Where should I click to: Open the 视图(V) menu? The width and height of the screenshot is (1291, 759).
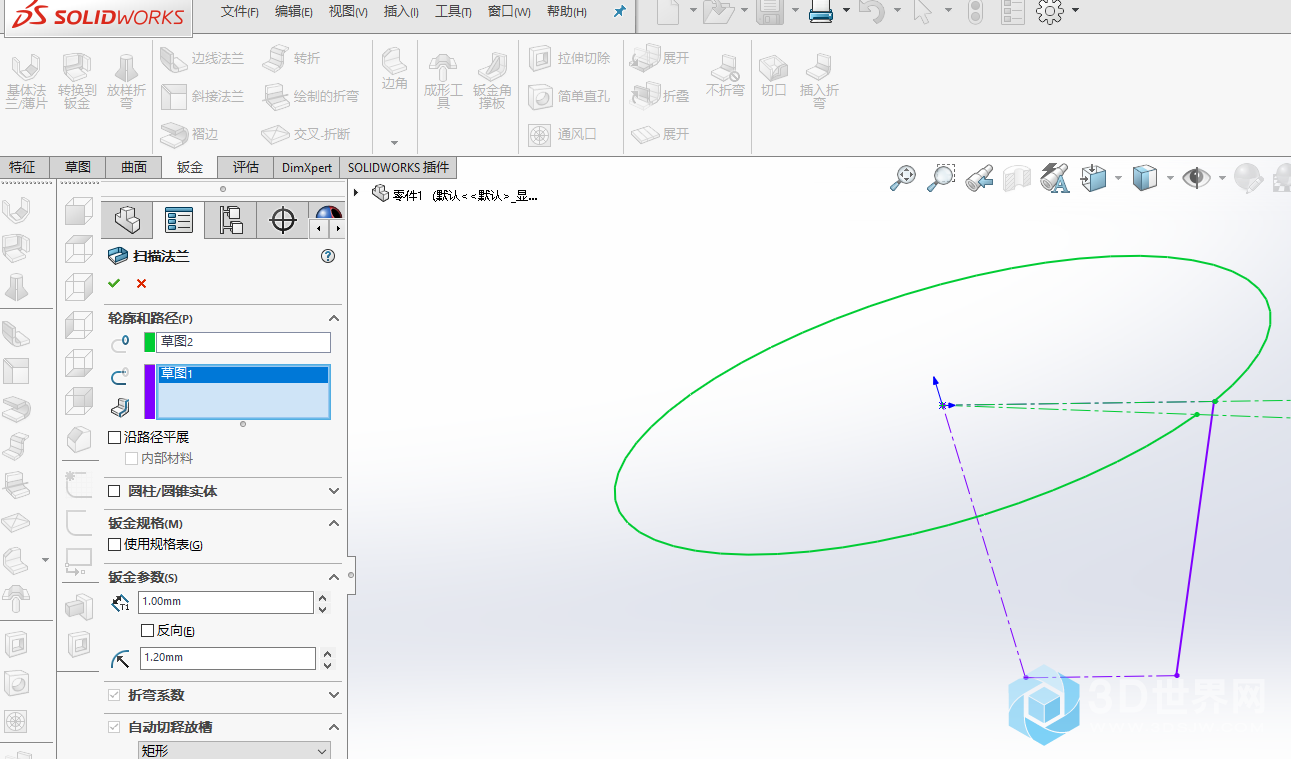pos(348,11)
